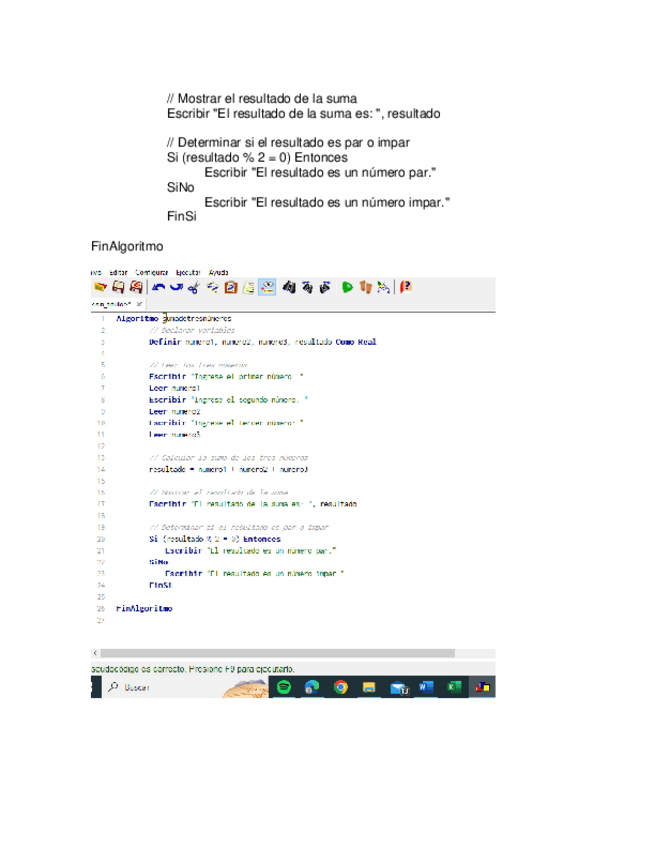Click the Leer numero2 line
Screen dimensions: 655x848
click(174, 412)
